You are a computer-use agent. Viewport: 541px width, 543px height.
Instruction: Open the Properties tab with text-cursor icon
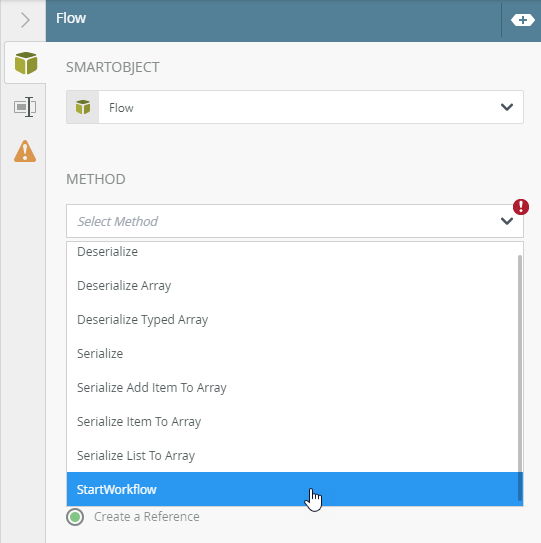[25, 107]
